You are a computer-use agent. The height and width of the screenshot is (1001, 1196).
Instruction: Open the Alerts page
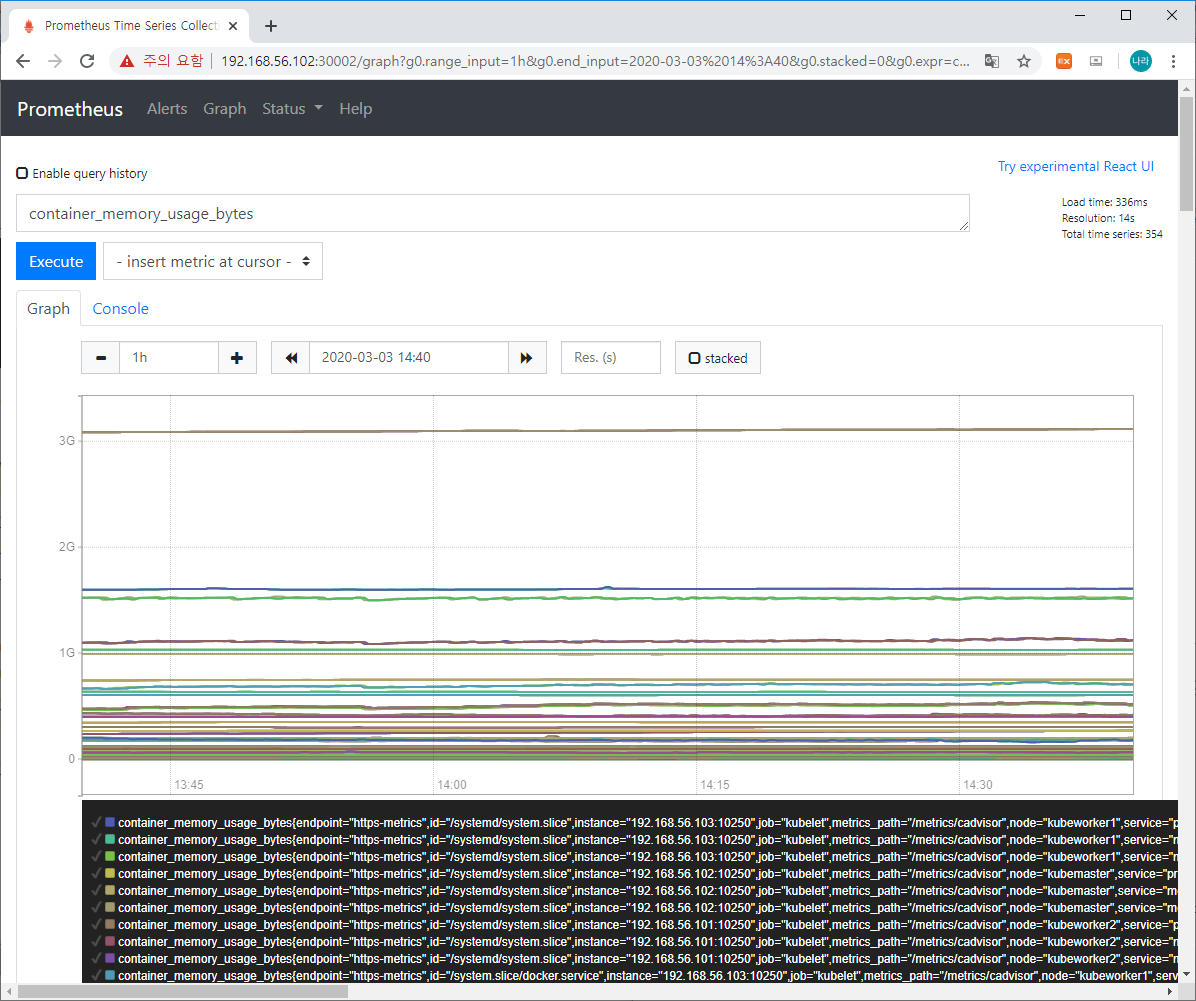tap(167, 108)
